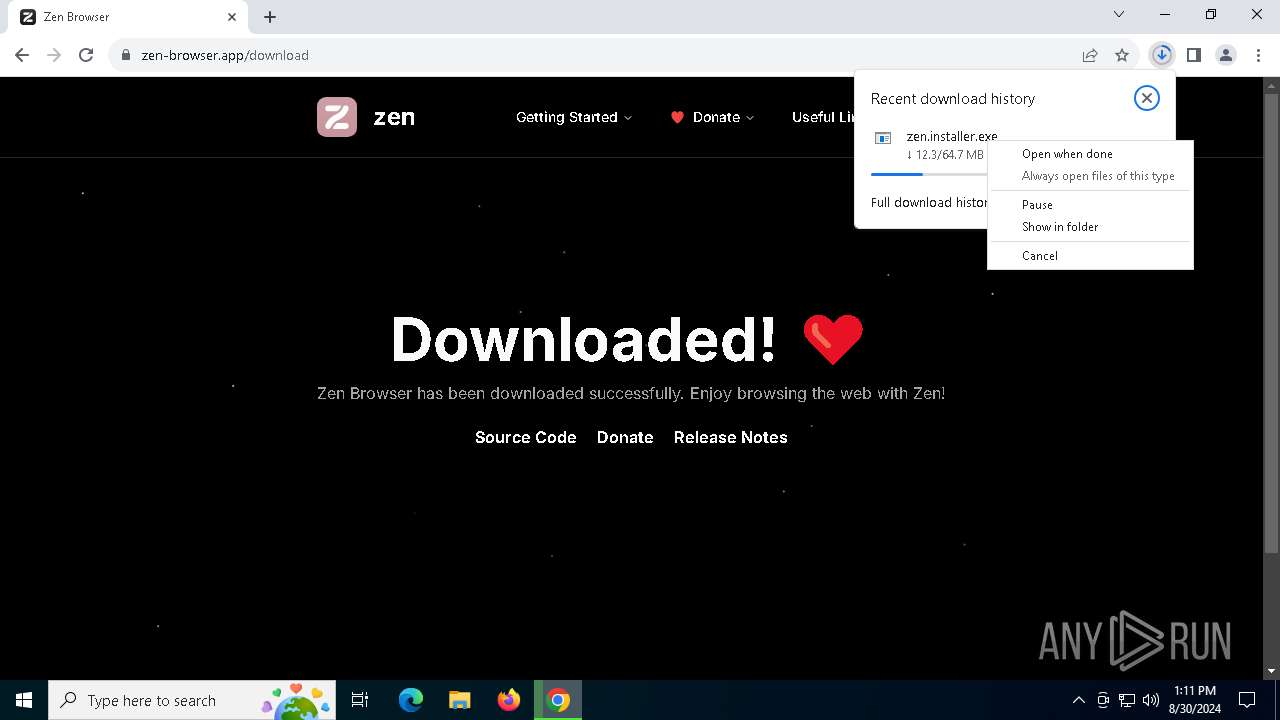Open the Donate link below the heading

[x=625, y=437]
